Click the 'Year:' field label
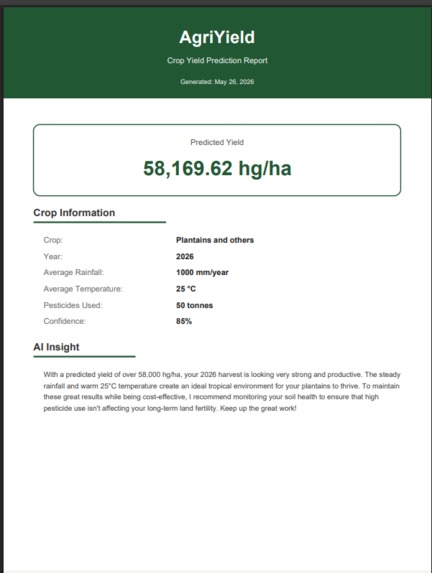Viewport: 432px width, 573px height. [x=53, y=257]
